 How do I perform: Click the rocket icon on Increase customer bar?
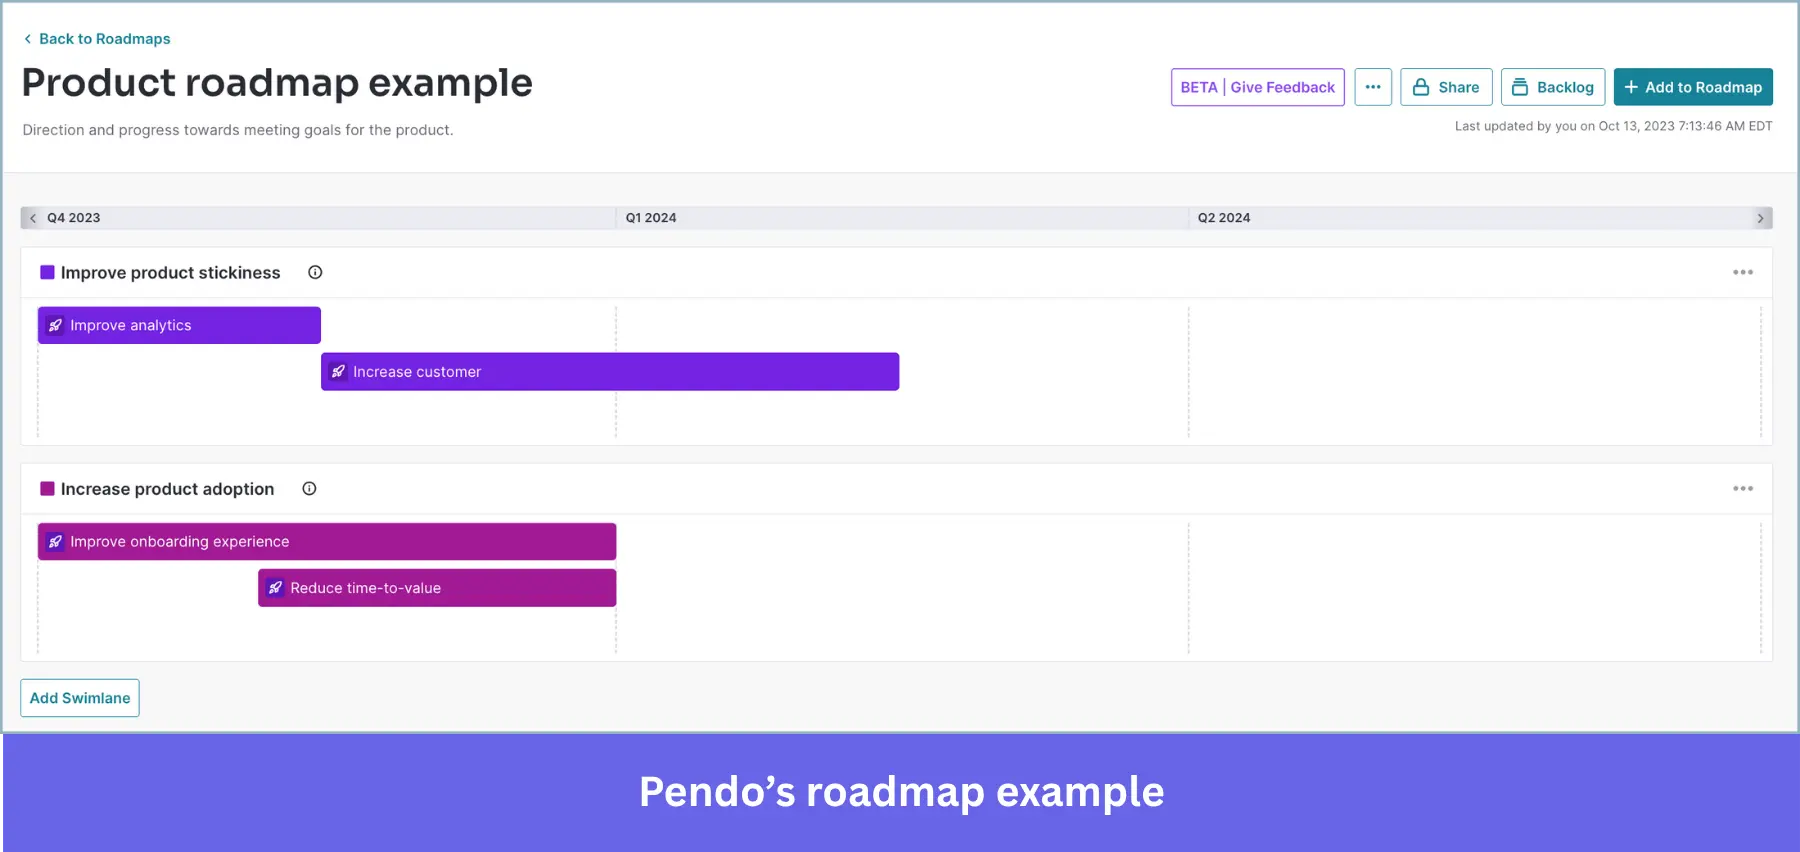point(339,371)
